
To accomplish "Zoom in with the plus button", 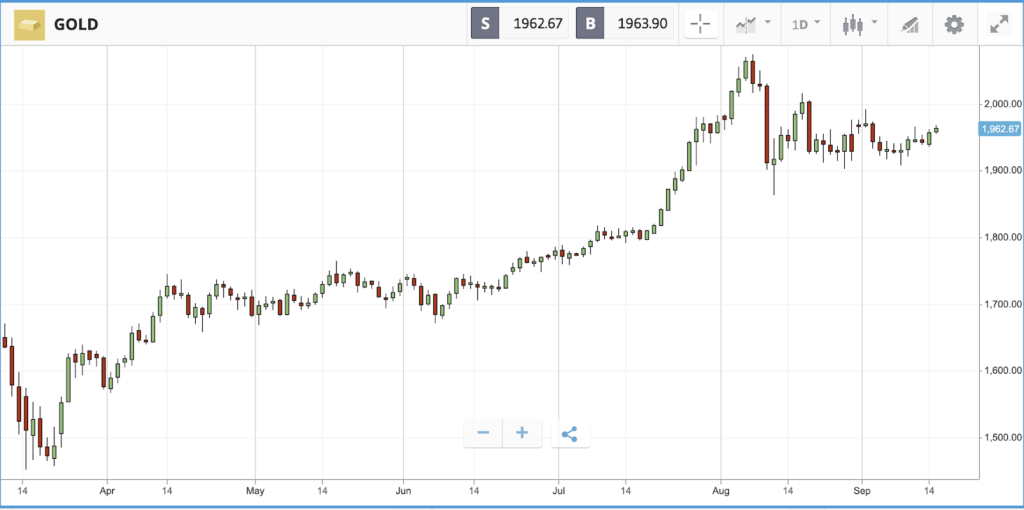I will [522, 433].
